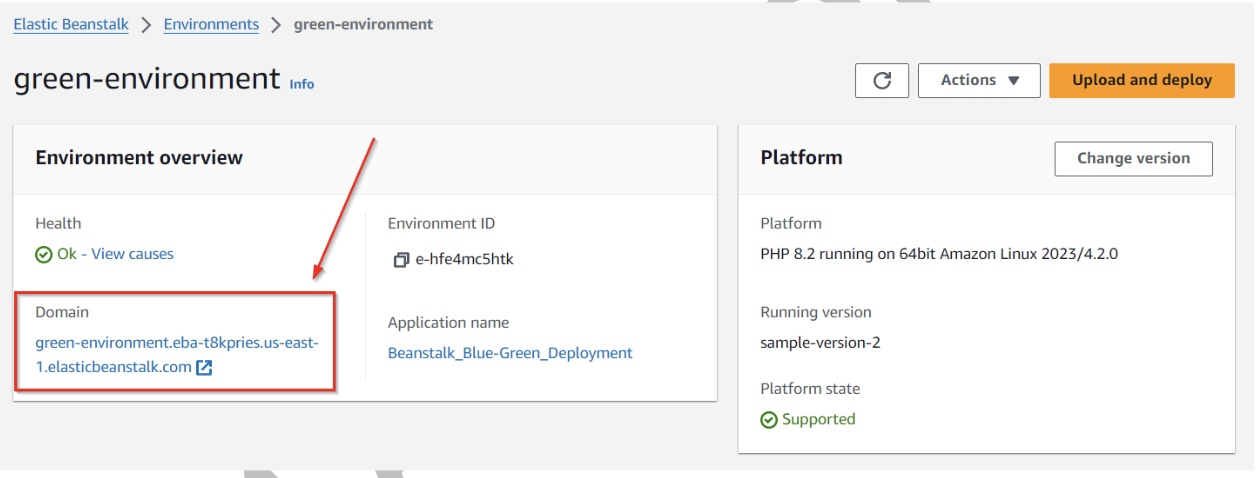
Task: Click the green-environment breadcrumb text
Action: pyautogui.click(x=363, y=25)
